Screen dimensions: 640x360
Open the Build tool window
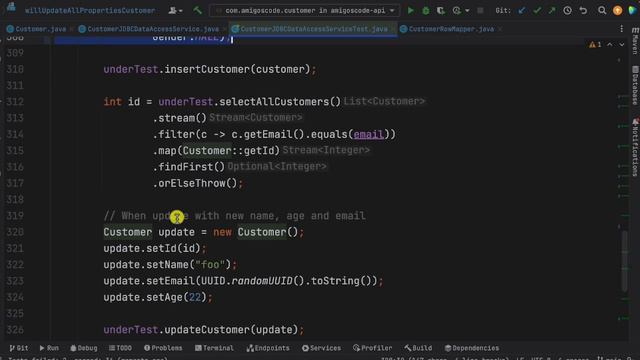click(x=418, y=348)
